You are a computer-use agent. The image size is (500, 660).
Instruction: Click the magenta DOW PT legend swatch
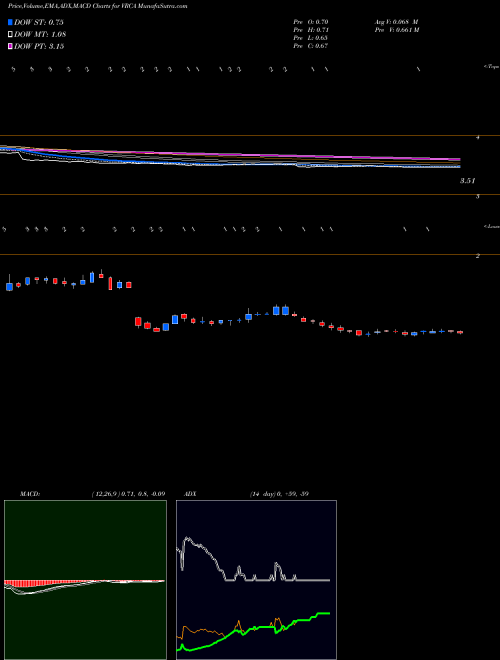point(10,46)
